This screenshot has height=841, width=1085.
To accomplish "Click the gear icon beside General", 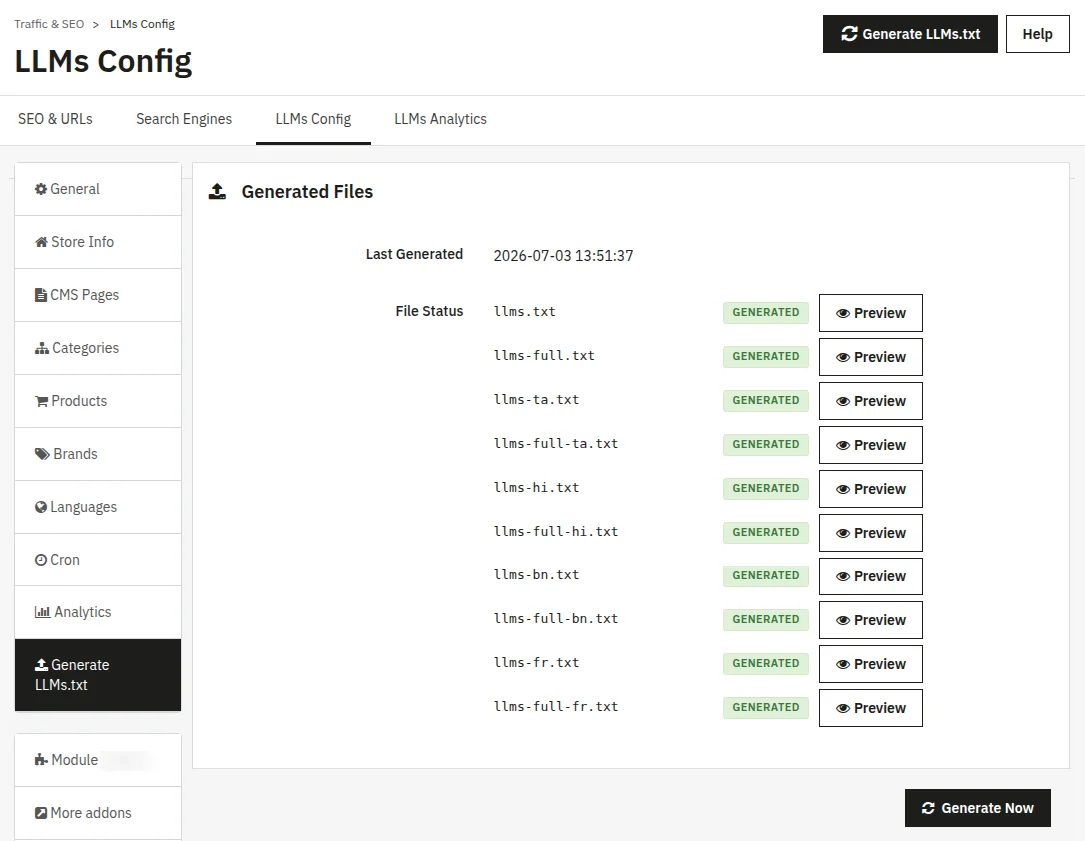I will pyautogui.click(x=41, y=189).
